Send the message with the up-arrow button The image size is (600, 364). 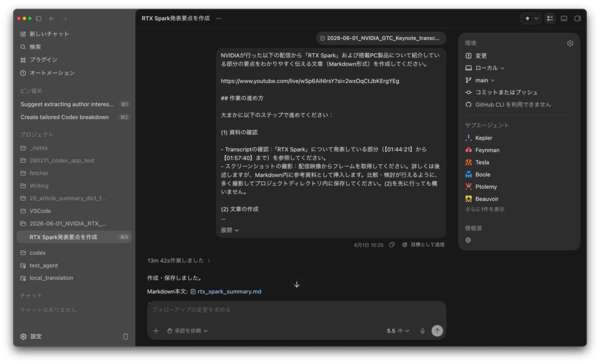(x=437, y=331)
